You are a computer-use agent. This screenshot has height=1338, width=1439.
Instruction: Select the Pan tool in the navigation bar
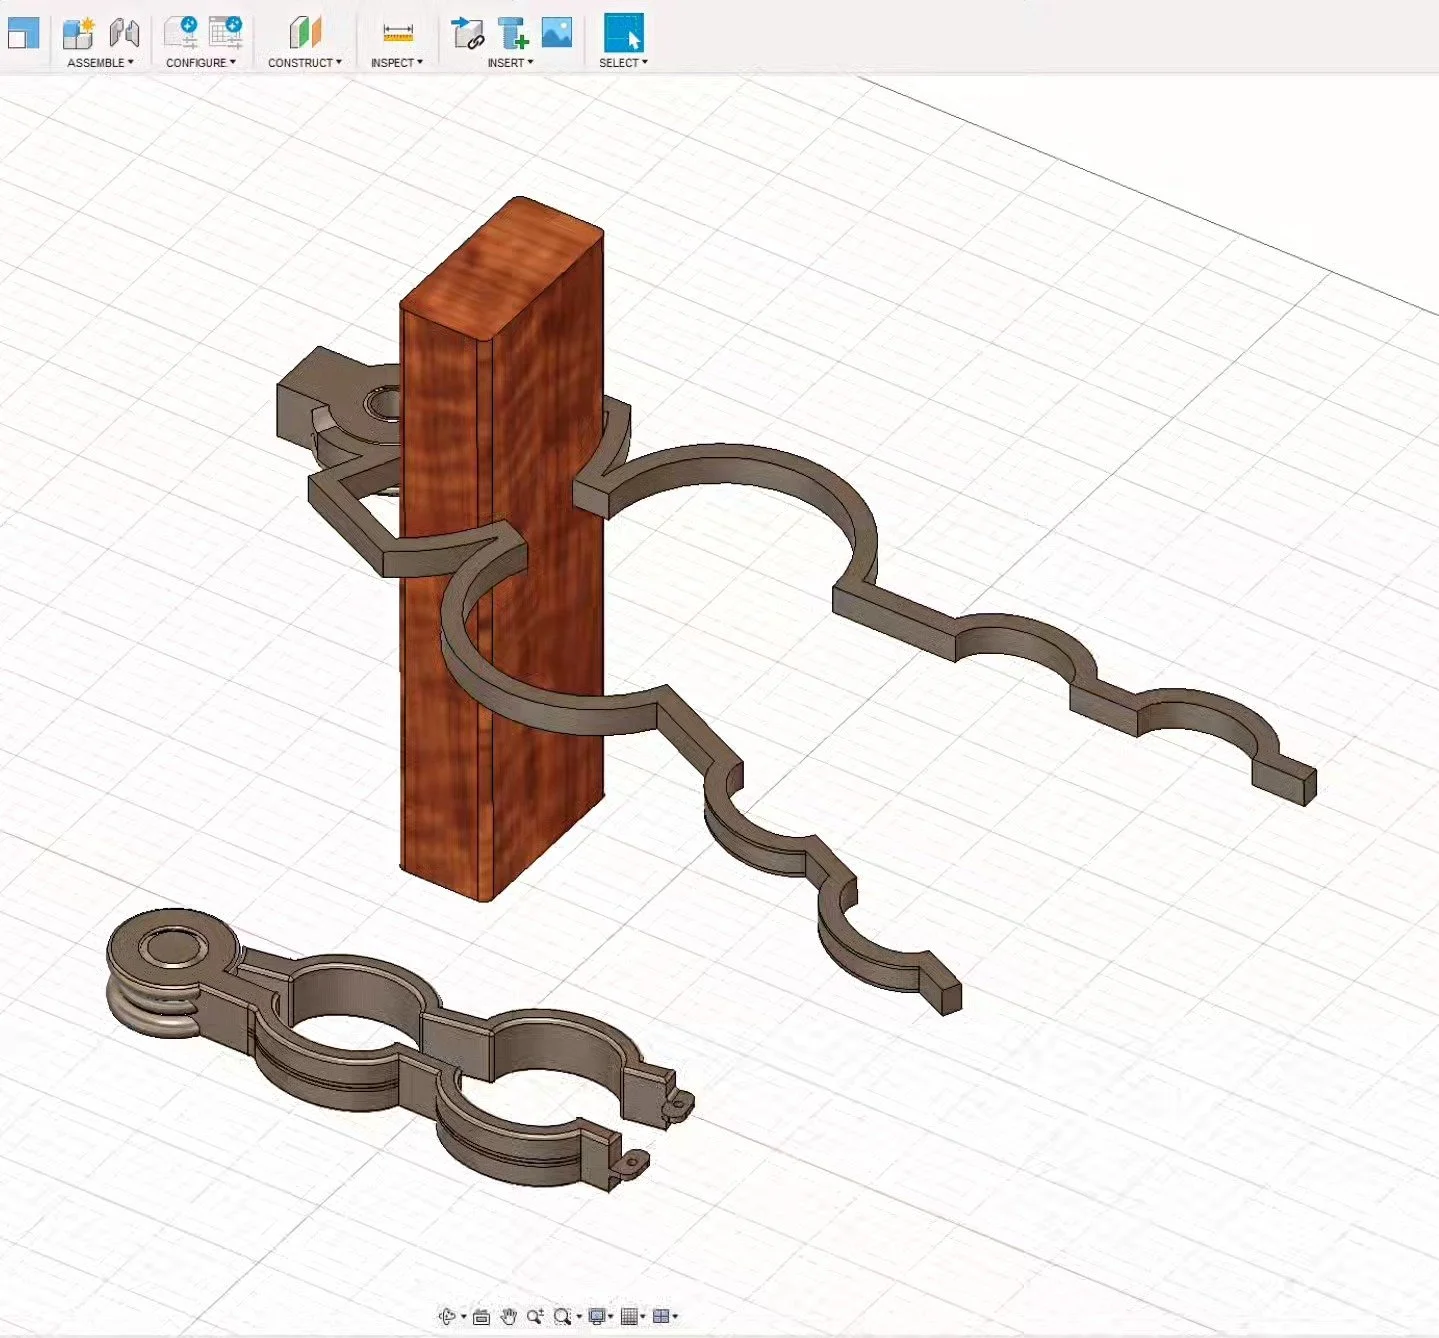click(x=508, y=1316)
